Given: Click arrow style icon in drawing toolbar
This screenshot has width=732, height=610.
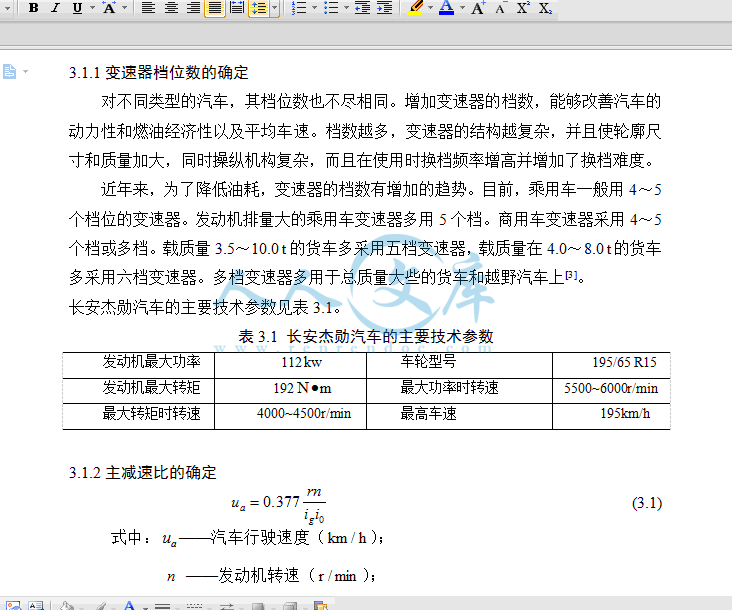Looking at the screenshot, I should pyautogui.click(x=226, y=605).
